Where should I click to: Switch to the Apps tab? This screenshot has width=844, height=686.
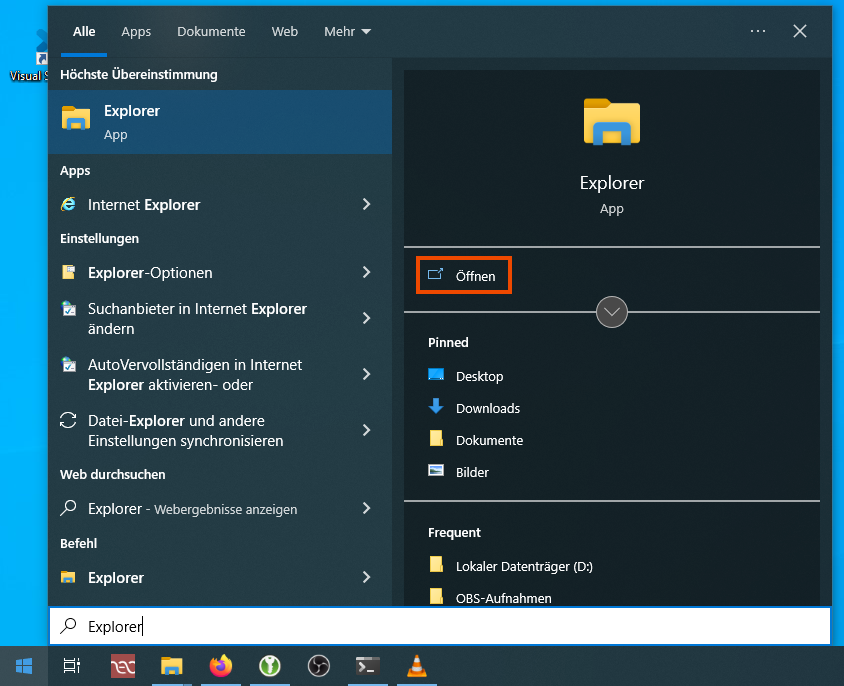tap(136, 32)
